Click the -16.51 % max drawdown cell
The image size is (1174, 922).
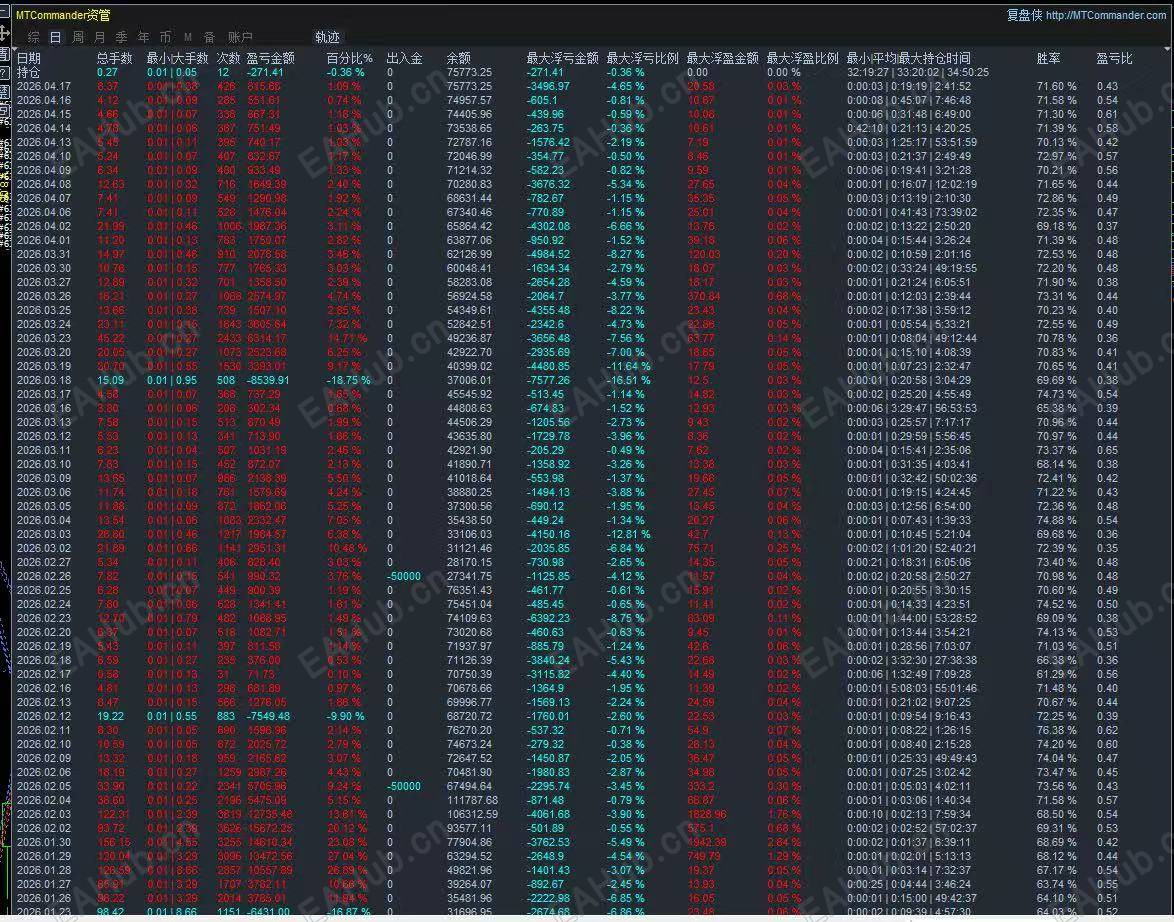(628, 380)
